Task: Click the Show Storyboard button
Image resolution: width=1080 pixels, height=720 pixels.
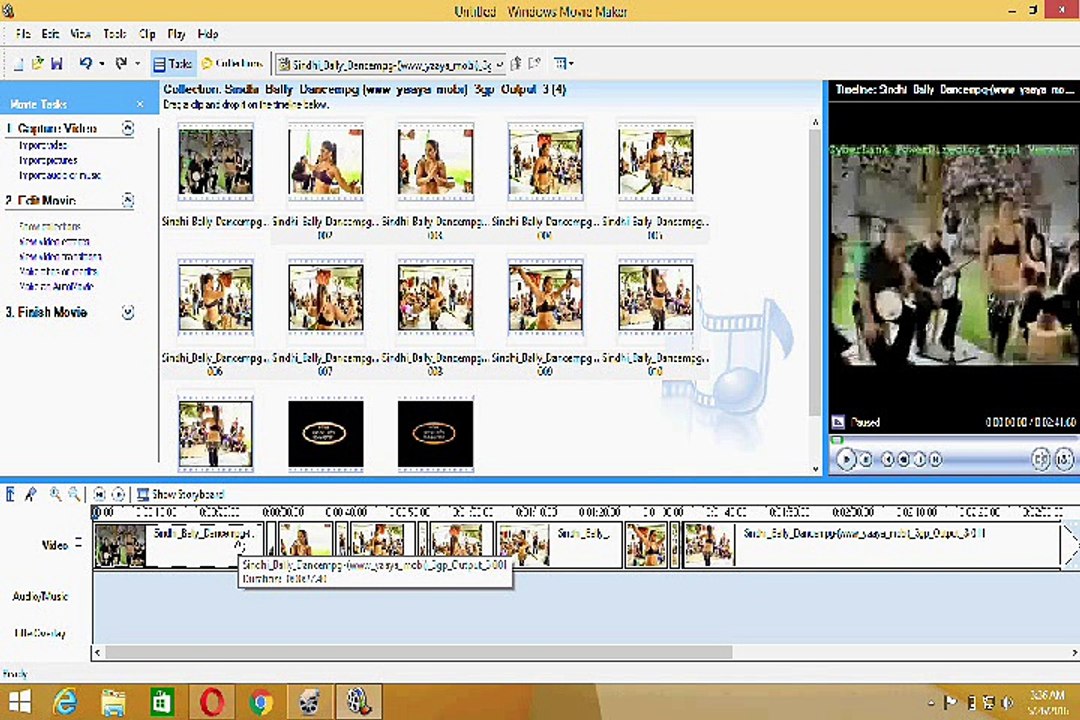Action: pyautogui.click(x=180, y=494)
